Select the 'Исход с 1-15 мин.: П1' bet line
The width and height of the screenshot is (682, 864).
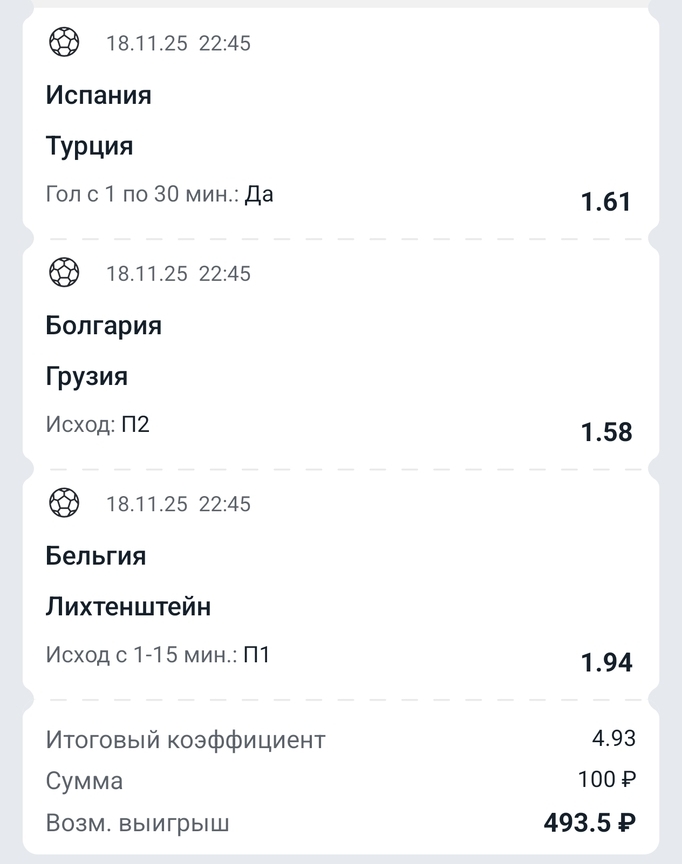(158, 655)
